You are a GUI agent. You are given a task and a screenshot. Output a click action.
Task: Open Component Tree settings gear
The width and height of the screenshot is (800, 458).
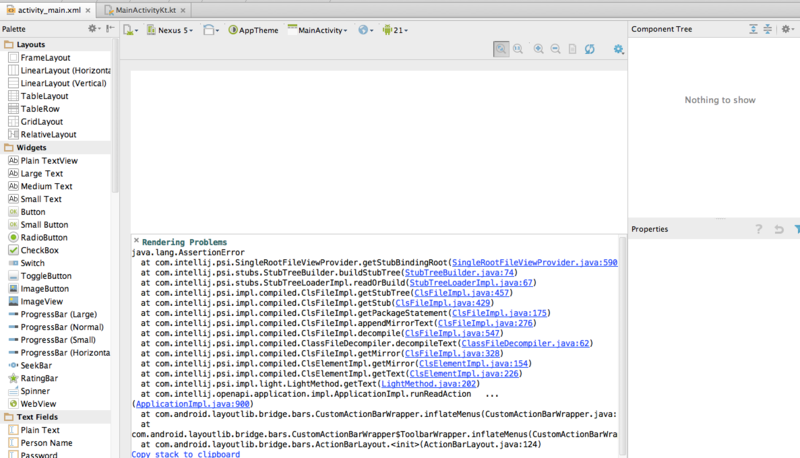click(787, 29)
